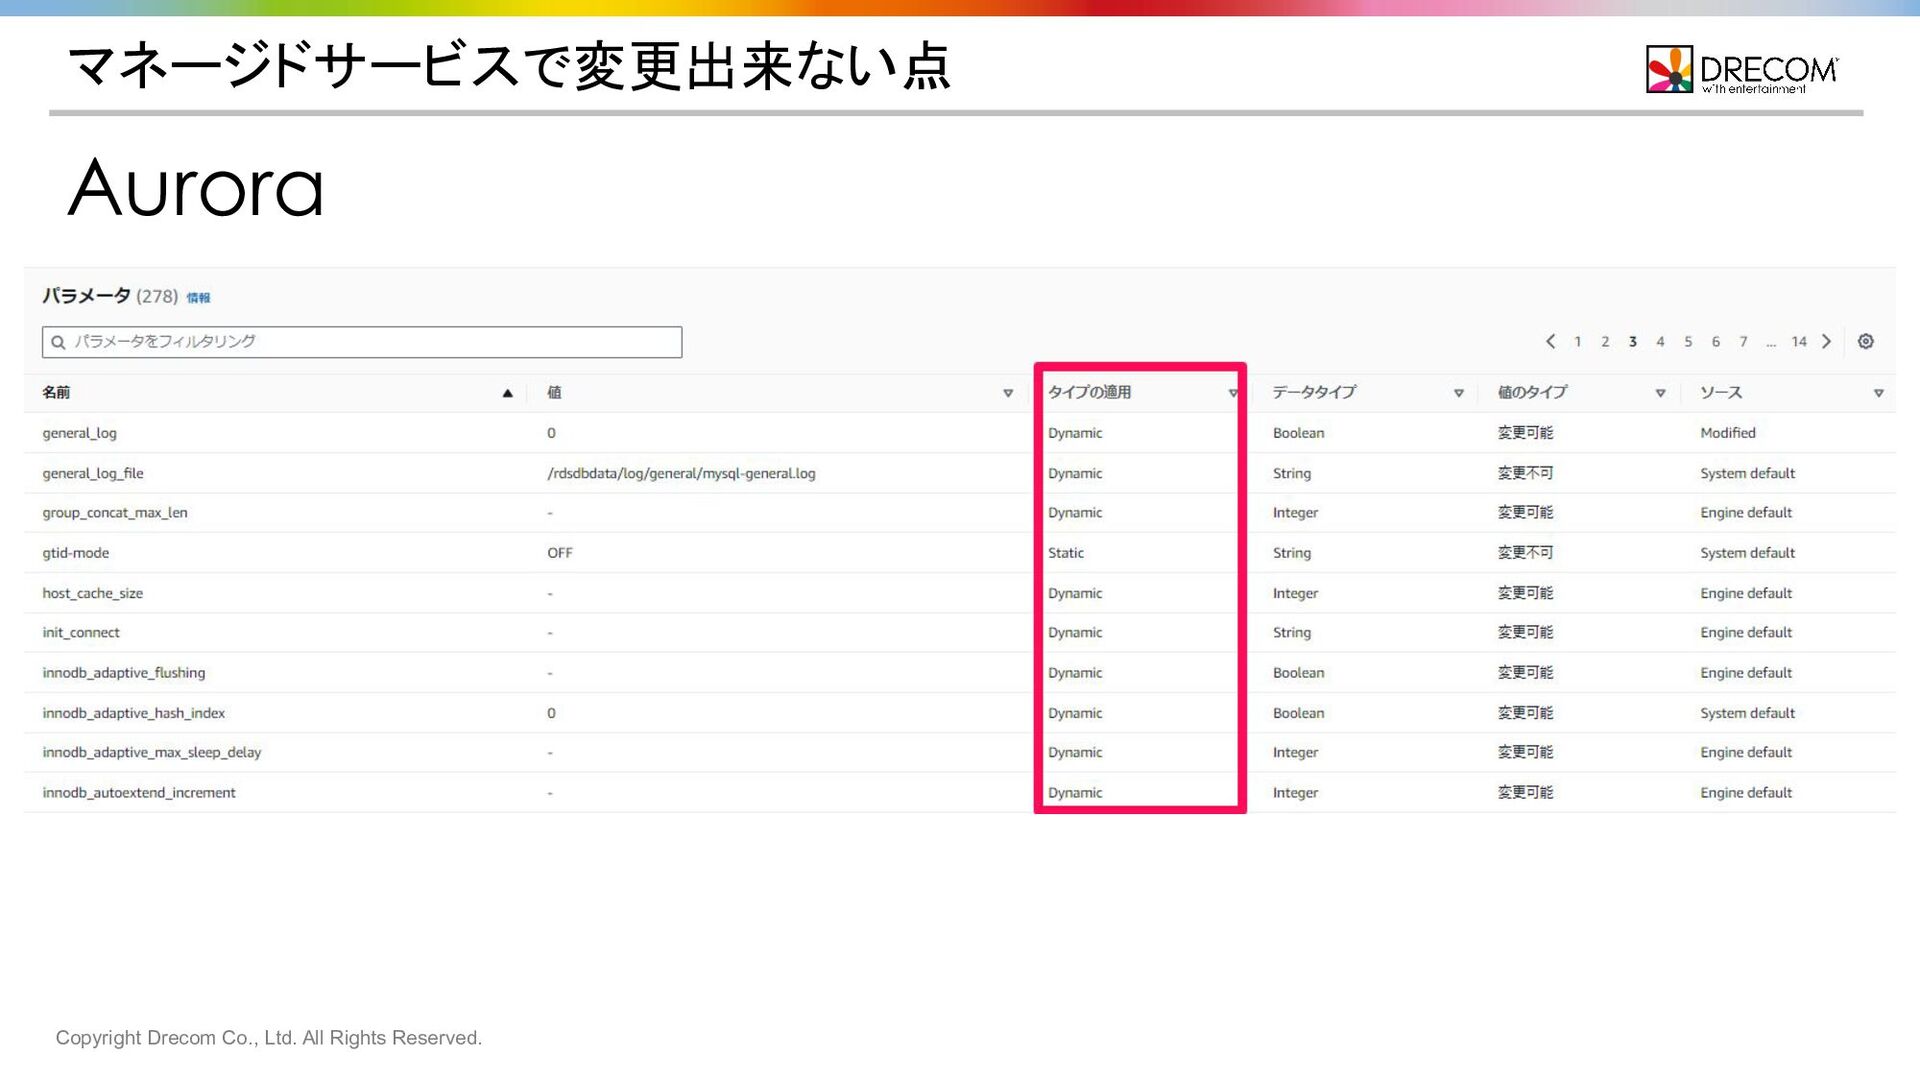Click the 値 column header label
1920x1080 pixels.
pos(554,393)
